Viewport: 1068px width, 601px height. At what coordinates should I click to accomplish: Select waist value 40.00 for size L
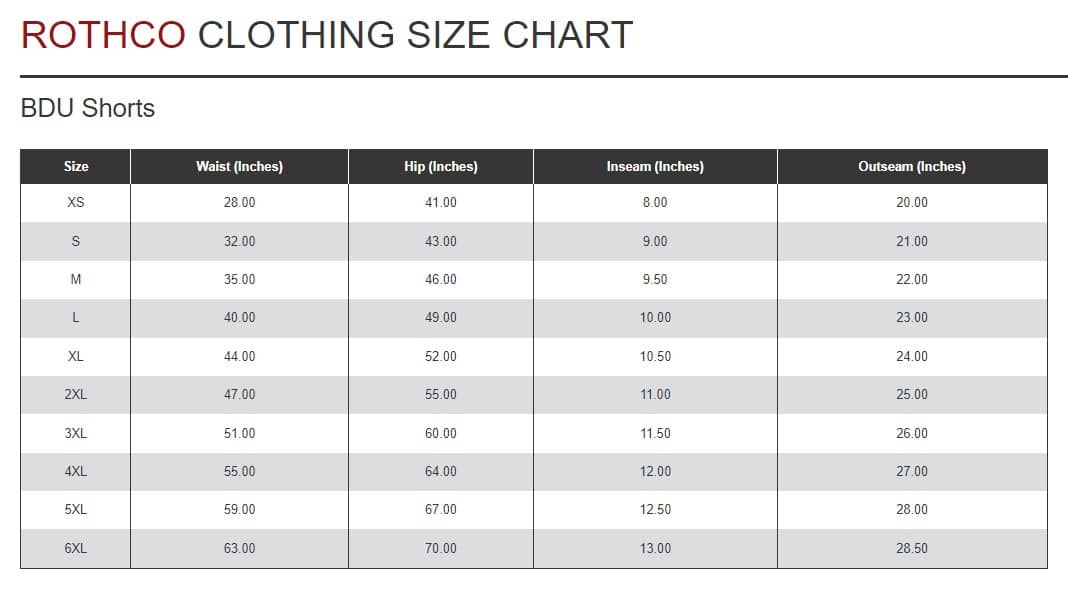239,317
